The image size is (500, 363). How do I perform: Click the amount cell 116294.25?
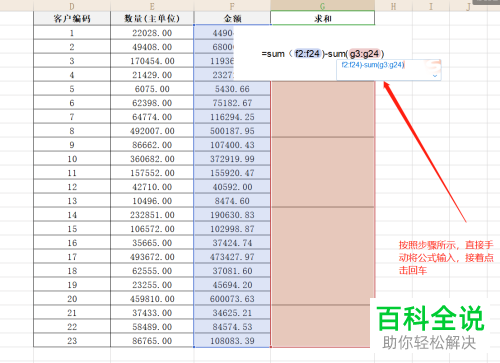[232, 117]
